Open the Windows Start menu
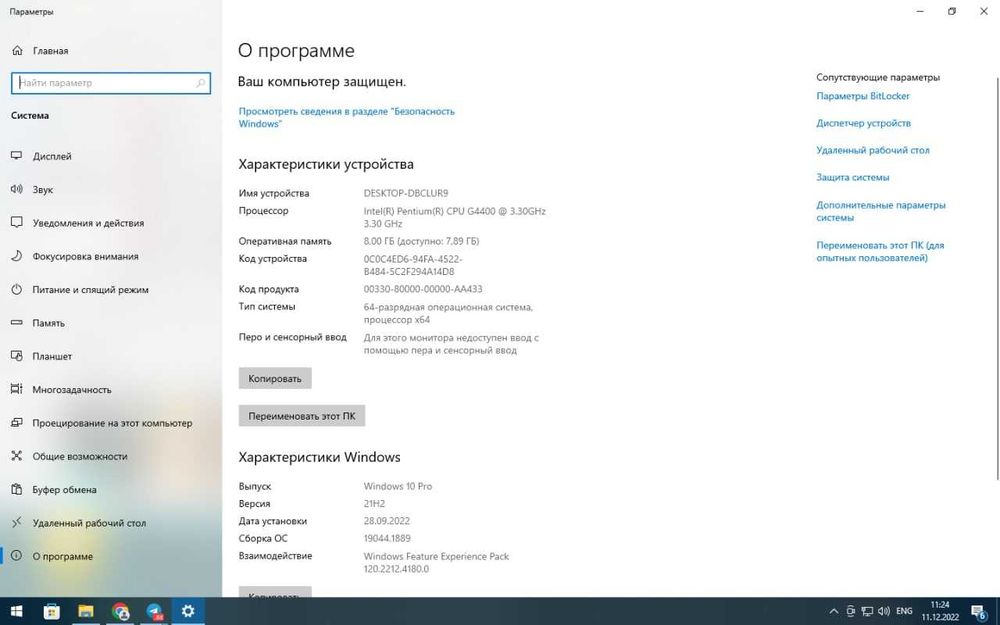Screen dimensions: 1000x625 [x=17, y=612]
